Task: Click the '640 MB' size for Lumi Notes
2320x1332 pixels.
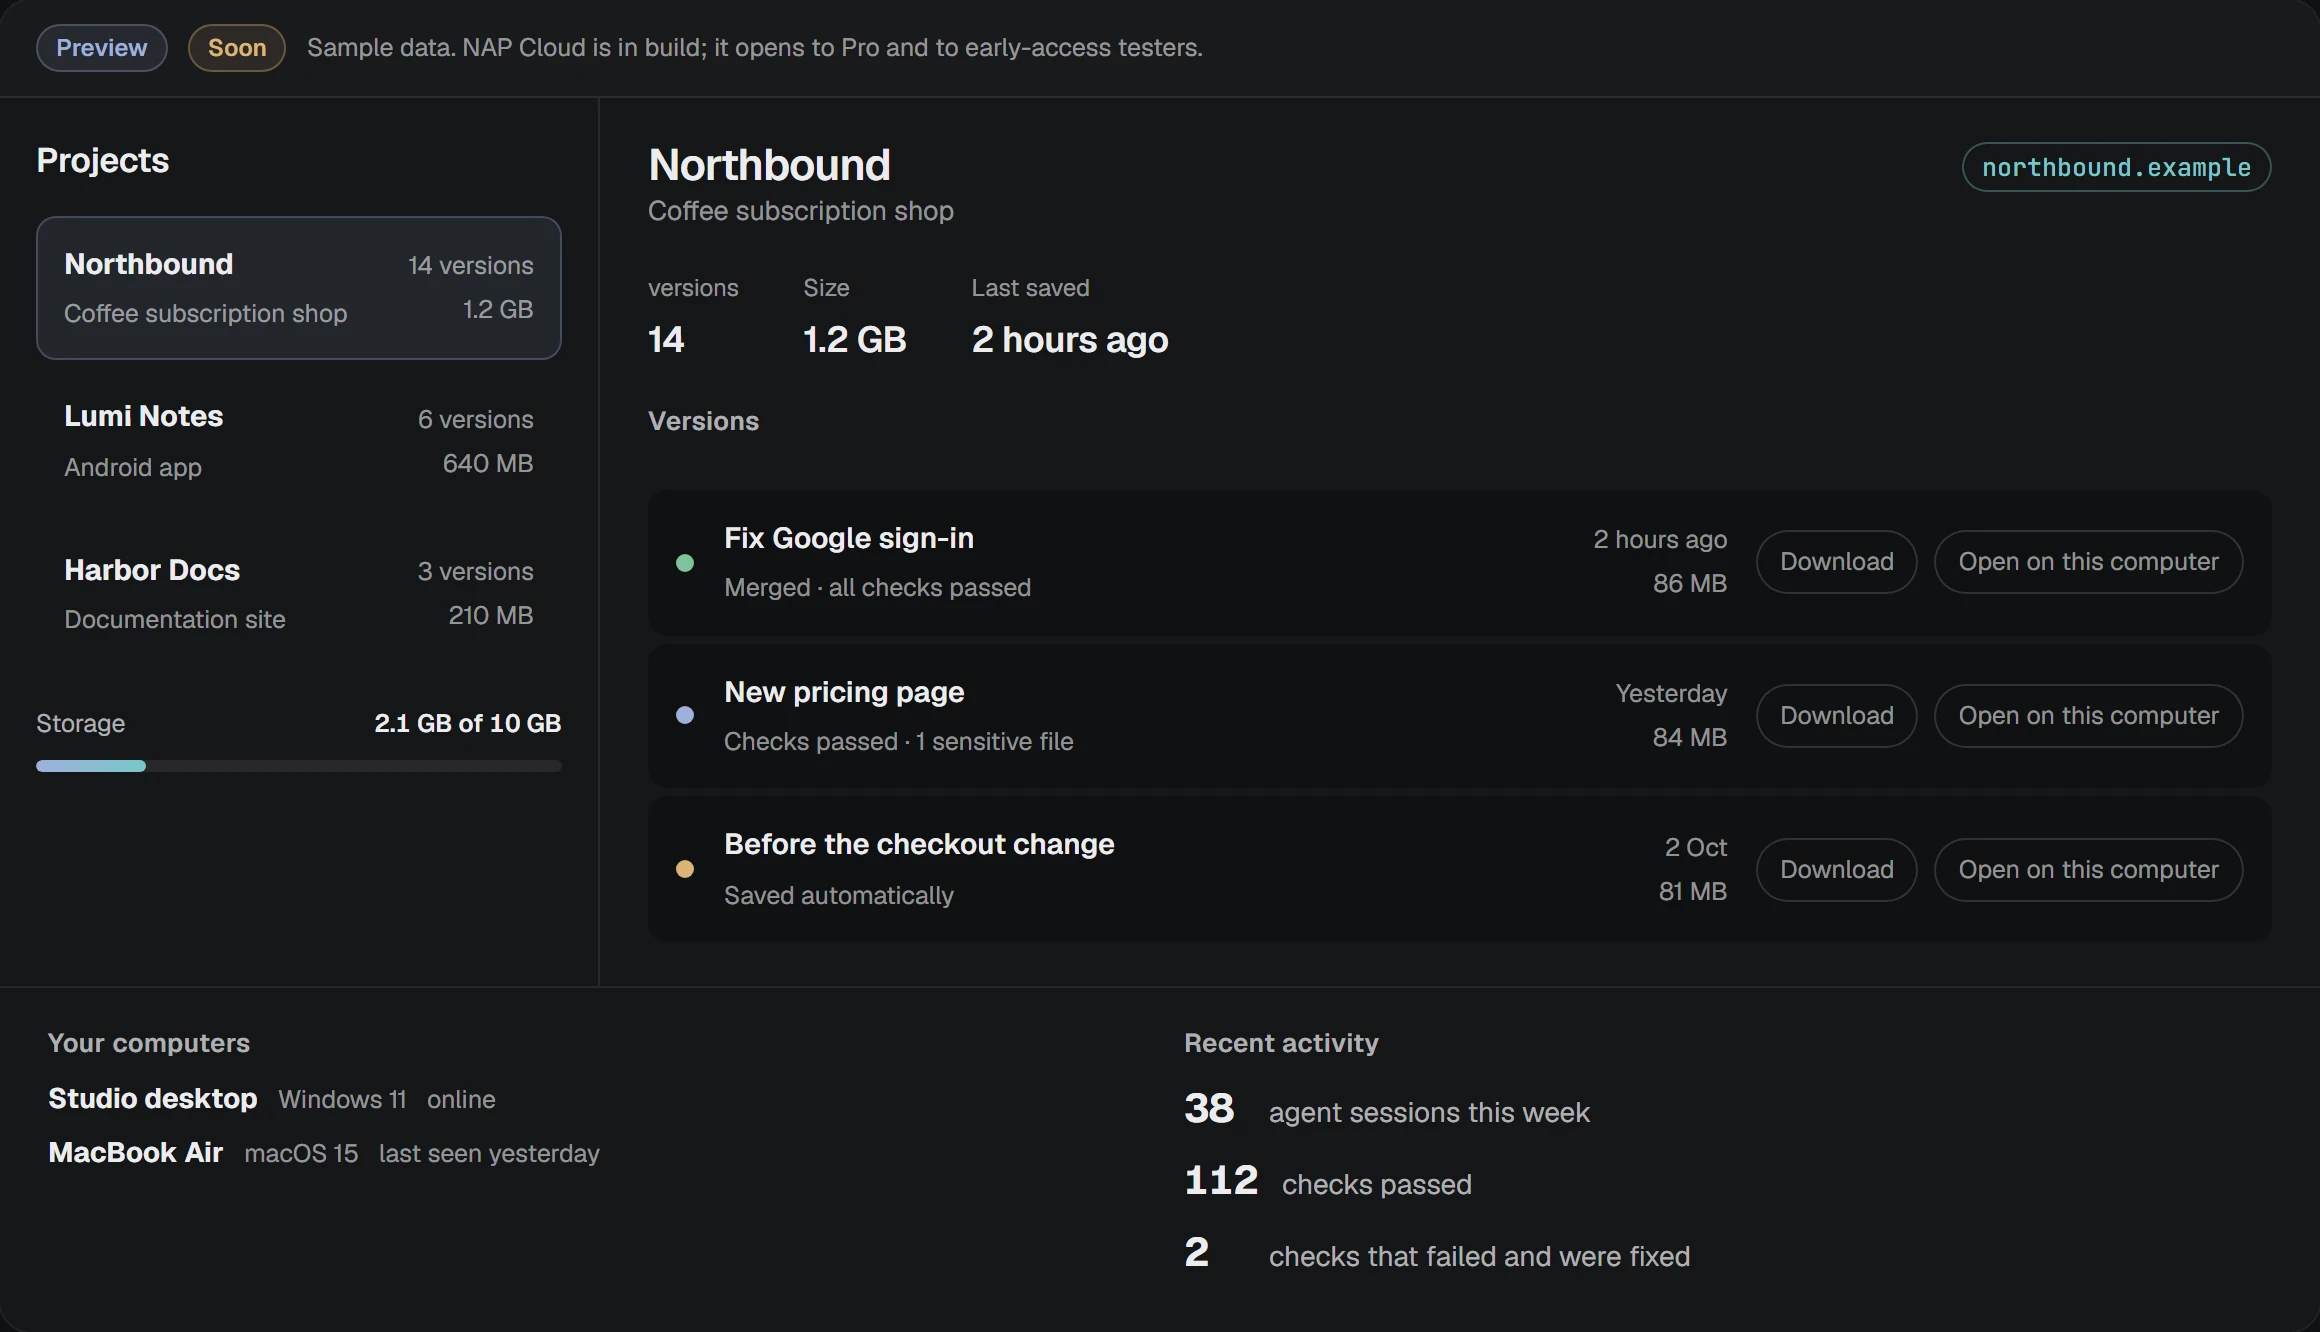Action: click(x=487, y=463)
